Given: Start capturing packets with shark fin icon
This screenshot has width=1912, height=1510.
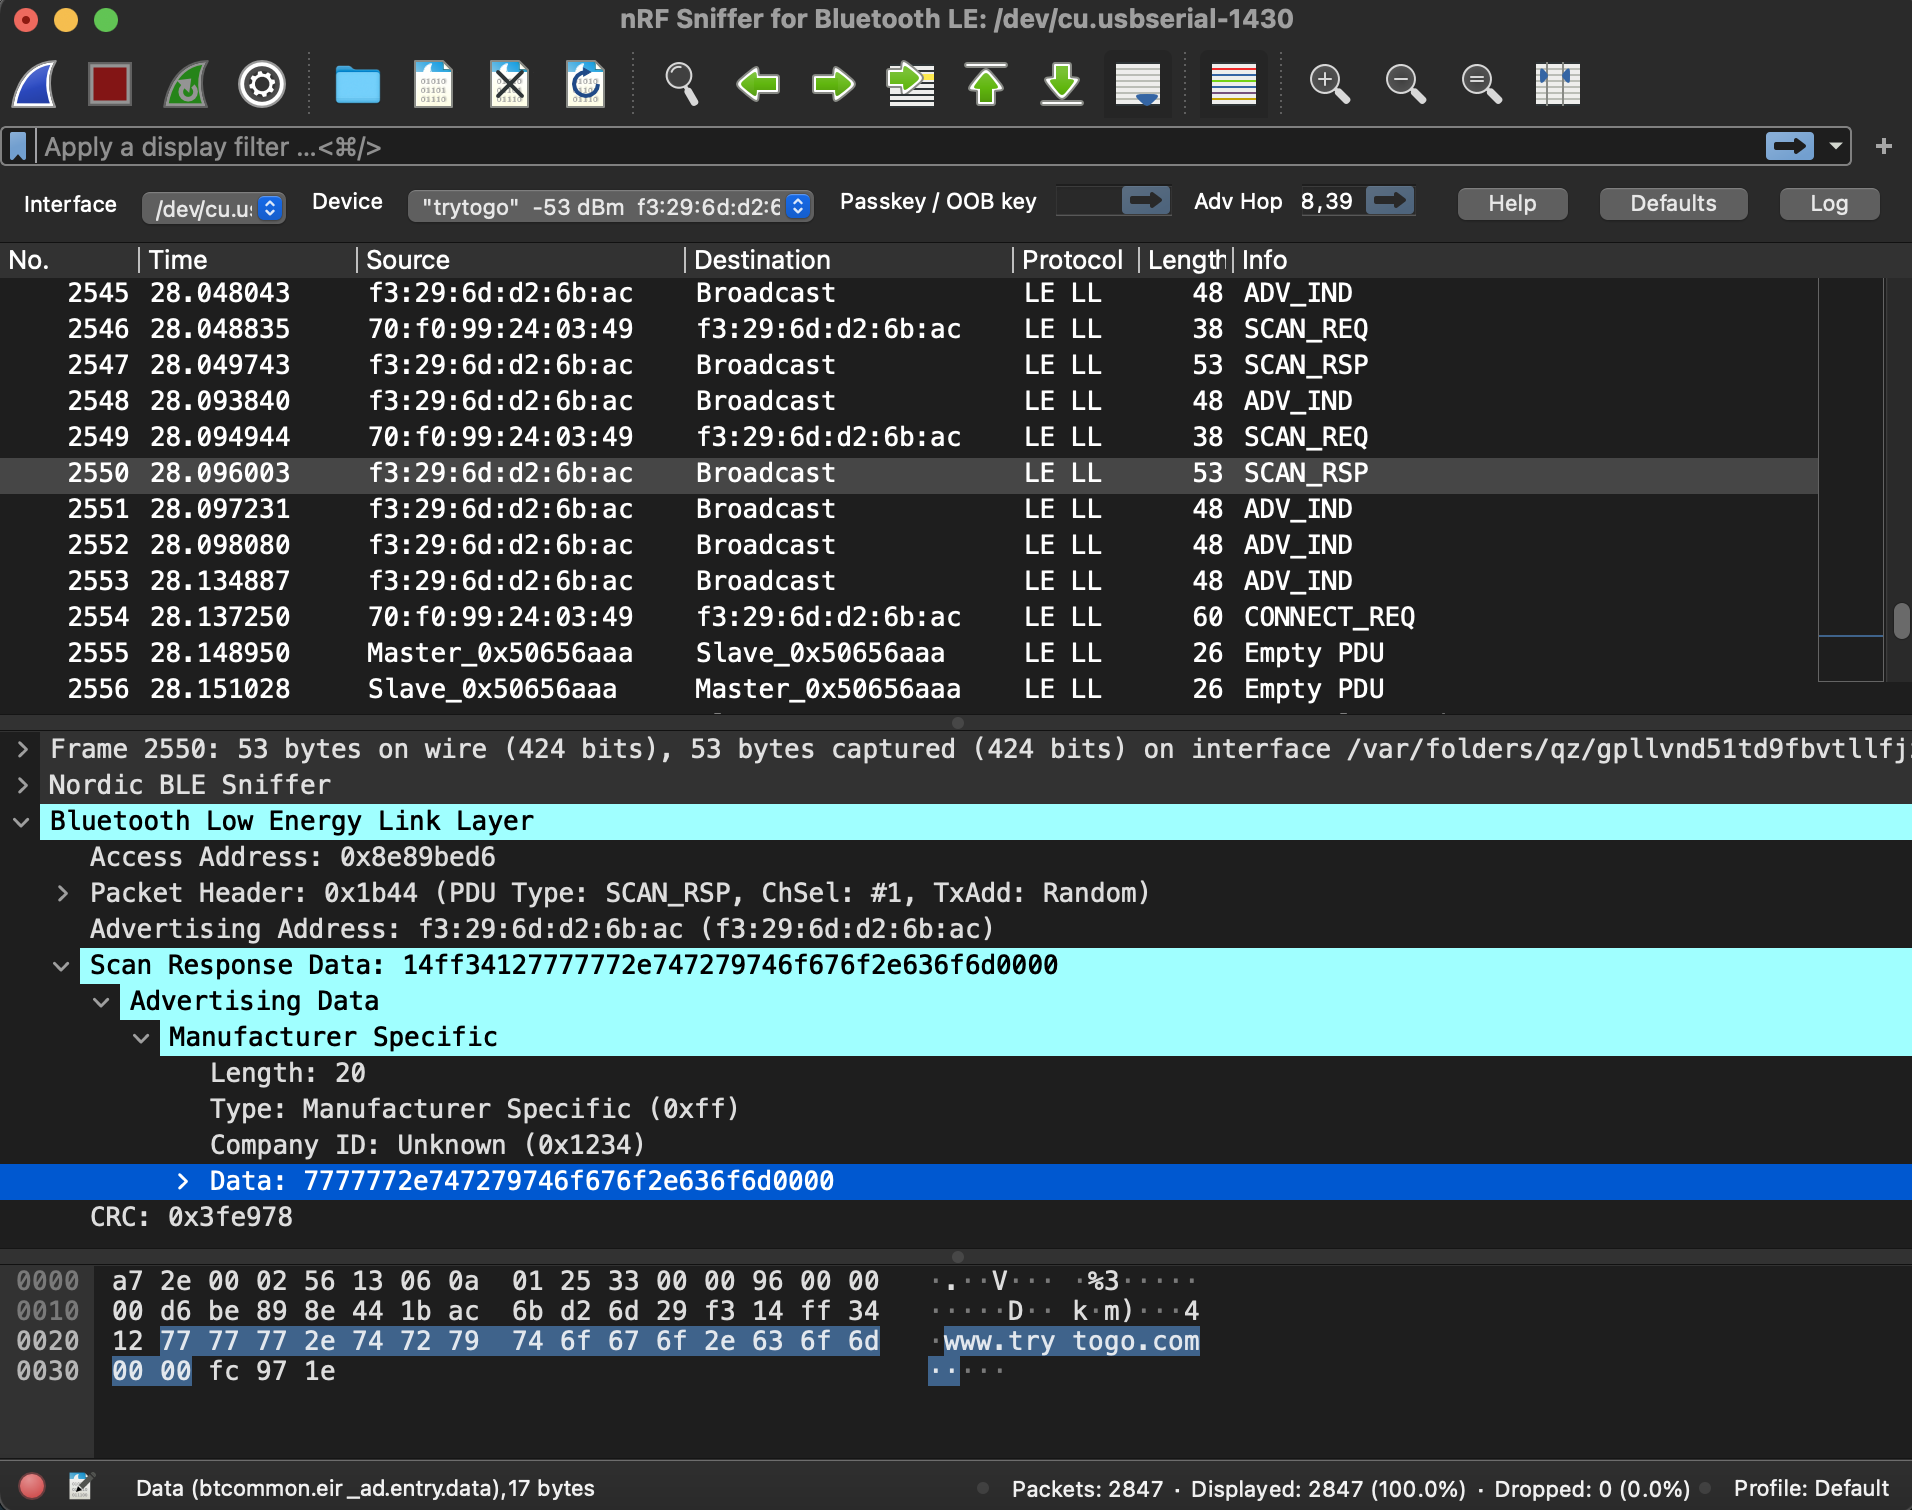Looking at the screenshot, I should pyautogui.click(x=34, y=84).
